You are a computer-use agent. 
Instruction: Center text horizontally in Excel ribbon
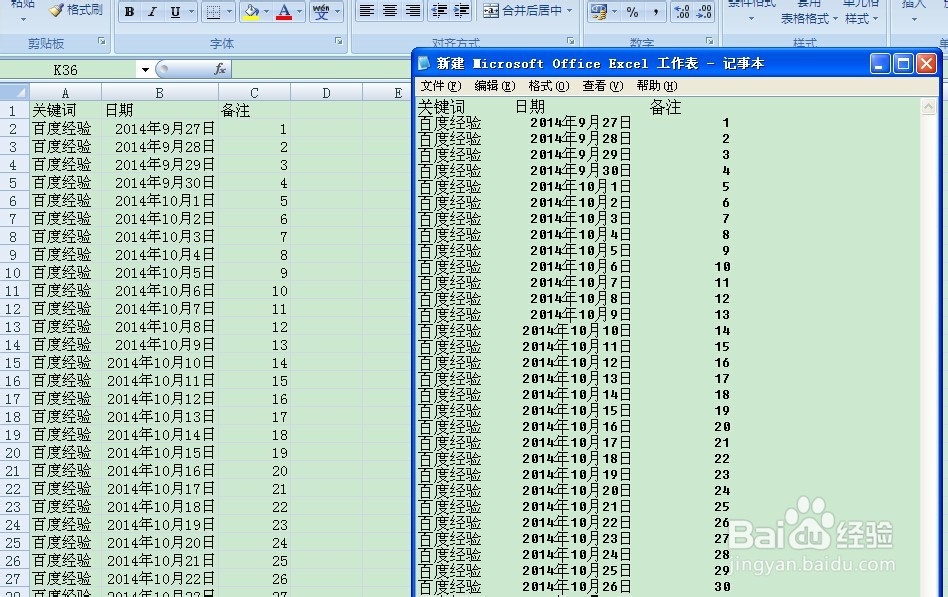390,11
